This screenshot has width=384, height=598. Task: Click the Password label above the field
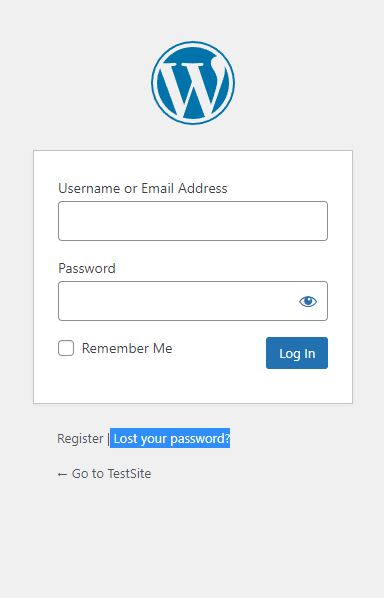[x=87, y=268]
